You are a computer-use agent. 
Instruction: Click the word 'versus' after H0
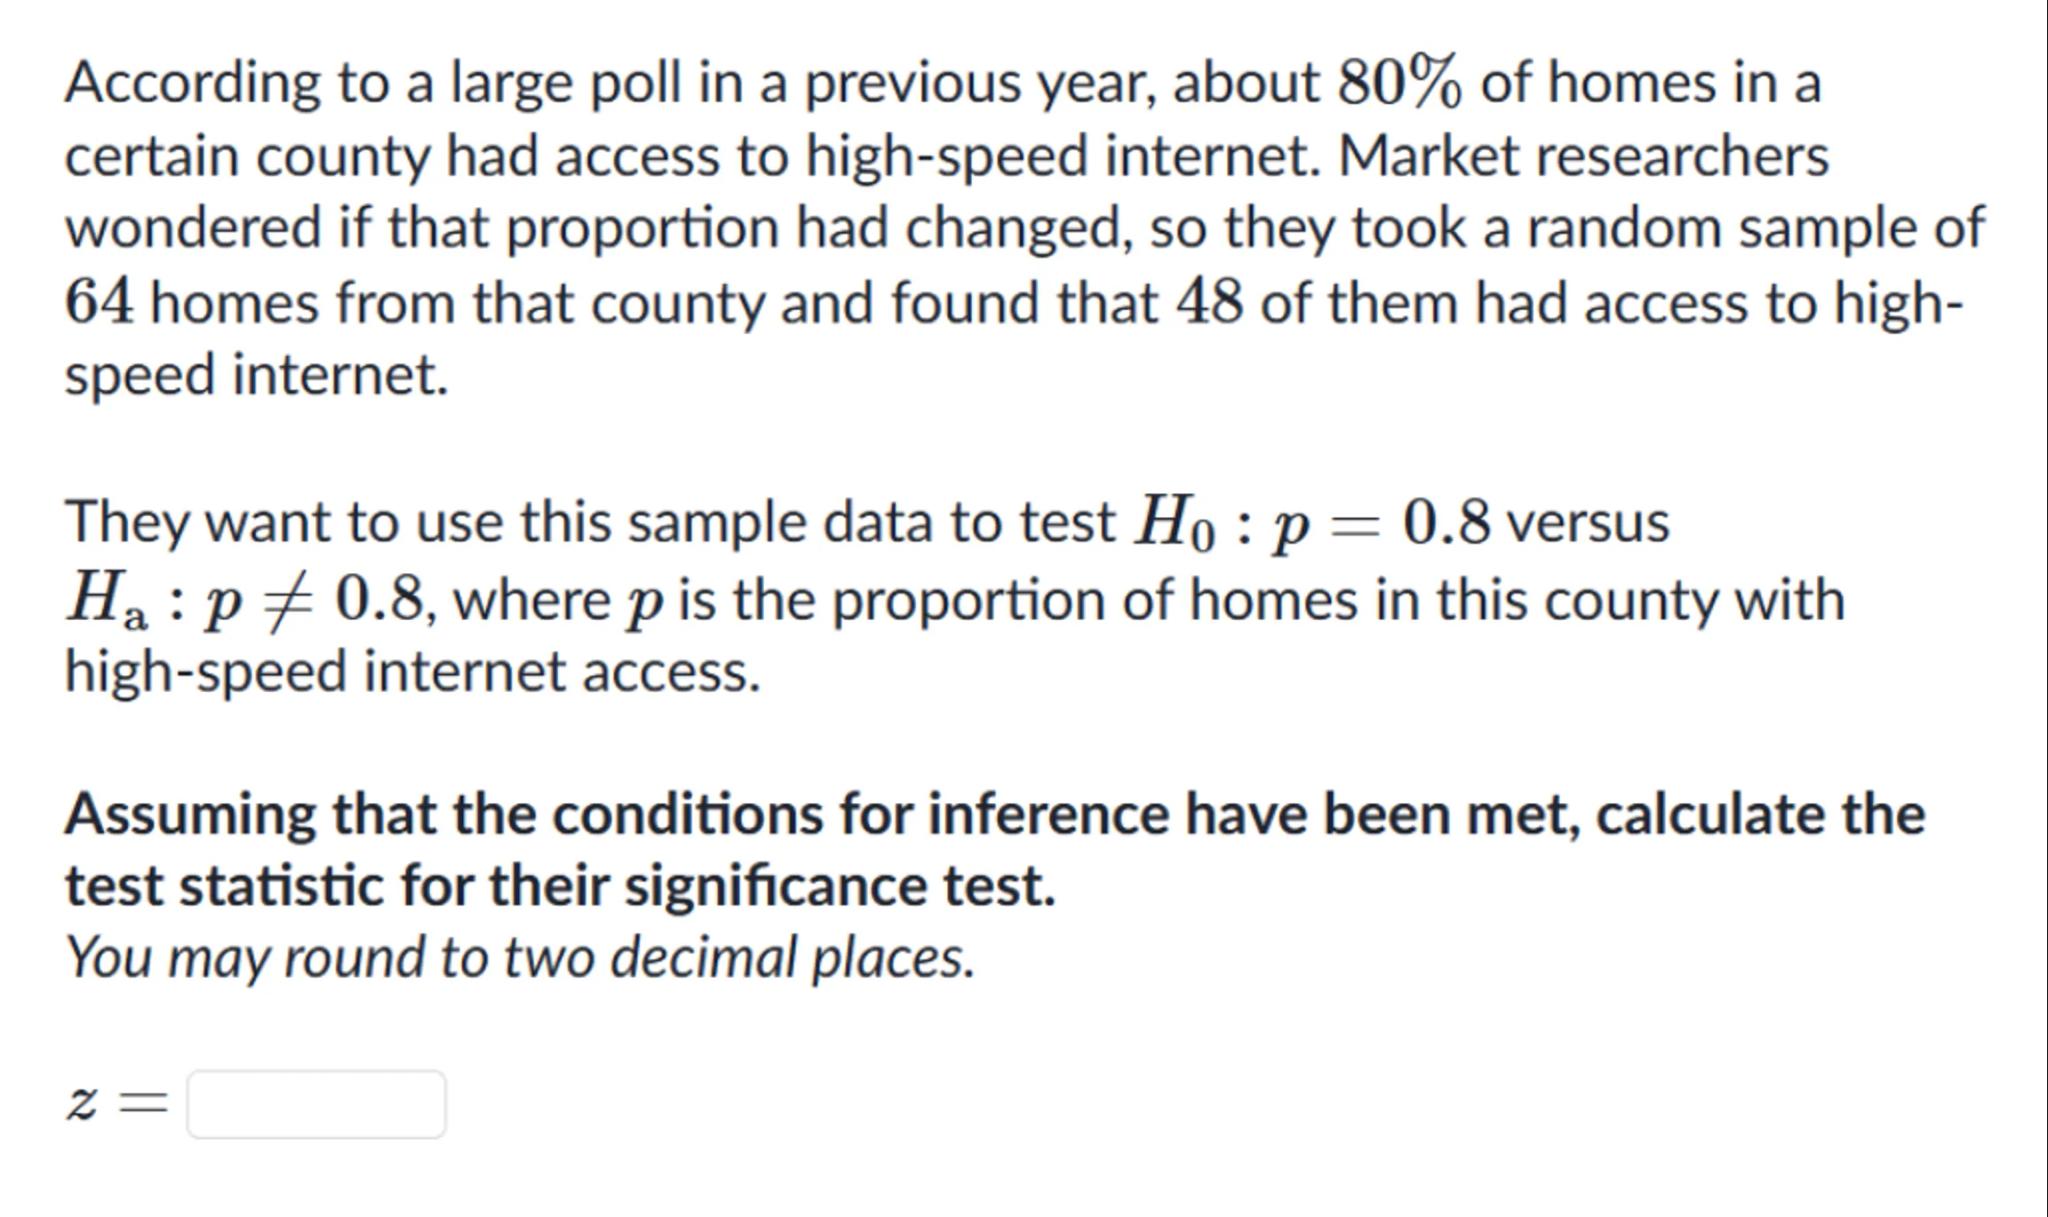(x=1588, y=523)
